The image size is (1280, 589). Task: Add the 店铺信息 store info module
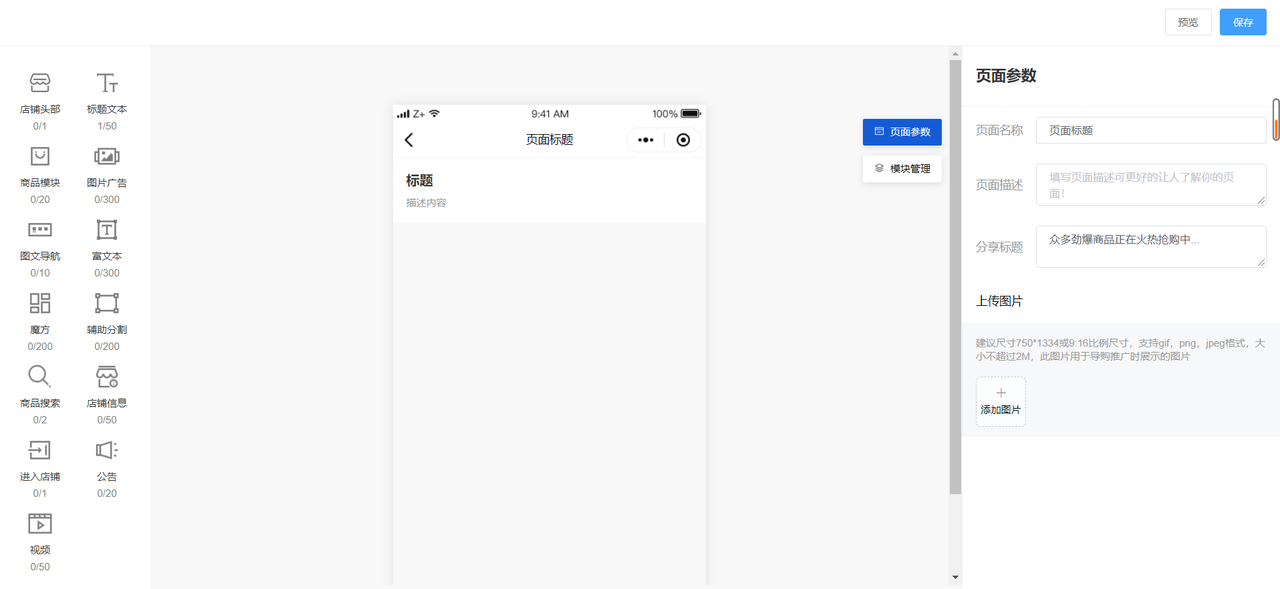tap(107, 395)
